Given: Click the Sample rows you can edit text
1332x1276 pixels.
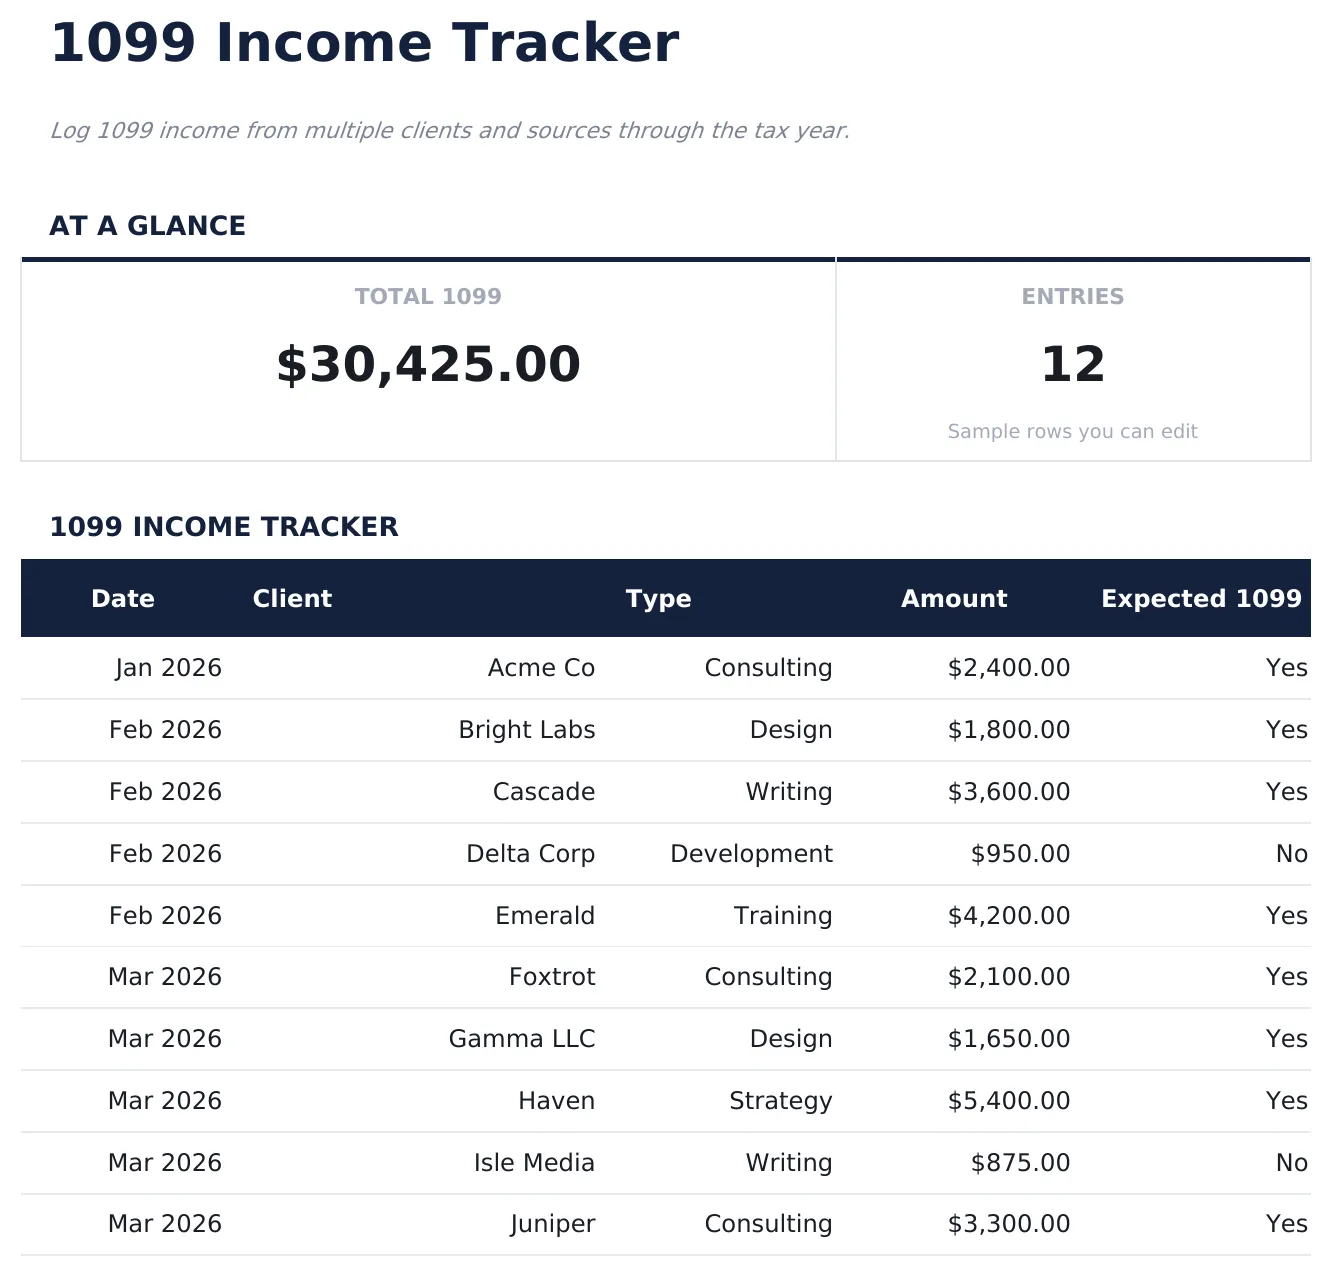Looking at the screenshot, I should 1072,431.
